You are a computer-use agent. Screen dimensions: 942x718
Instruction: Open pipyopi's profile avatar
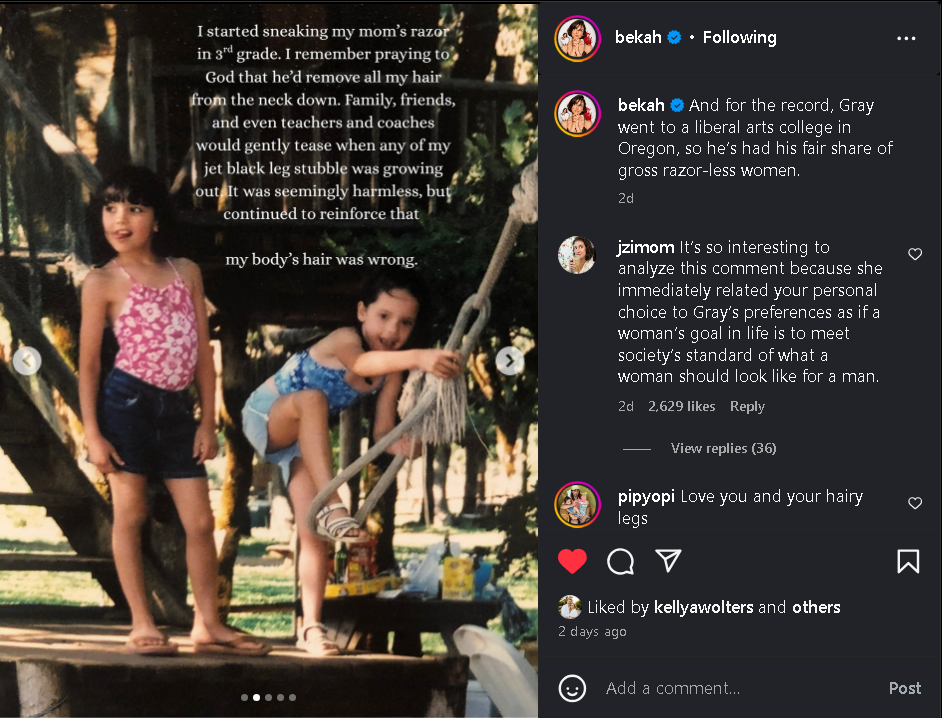click(577, 504)
